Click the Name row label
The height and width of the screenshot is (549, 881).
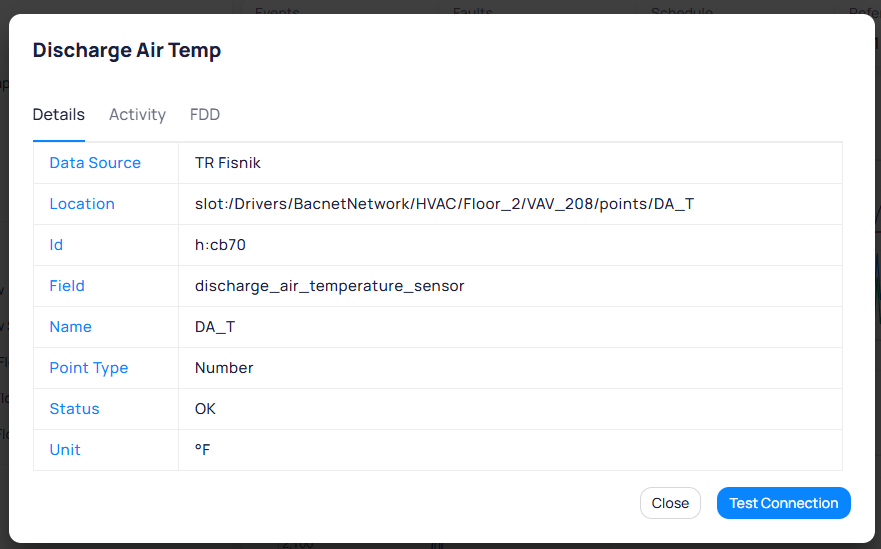click(x=70, y=327)
